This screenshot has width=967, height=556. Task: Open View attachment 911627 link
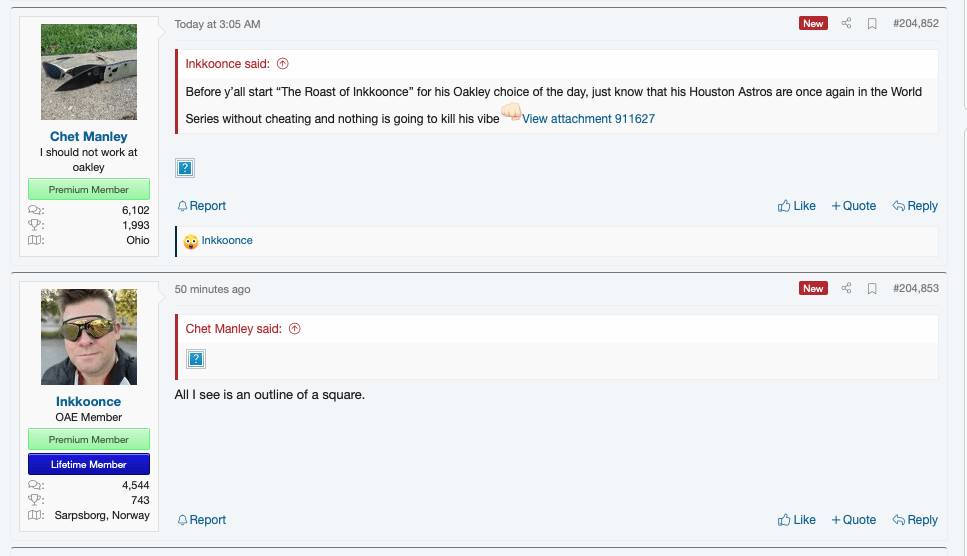pyautogui.click(x=588, y=119)
